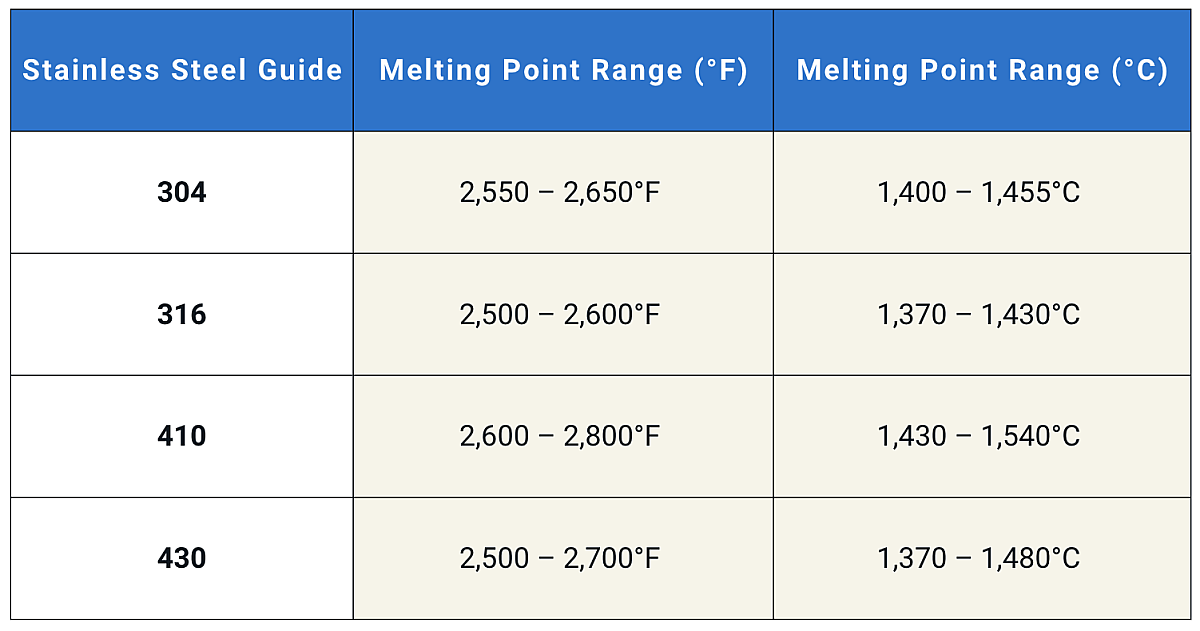The width and height of the screenshot is (1200, 631).
Task: Click the 1,540°C upper value for 410
Action: pyautogui.click(x=1030, y=436)
